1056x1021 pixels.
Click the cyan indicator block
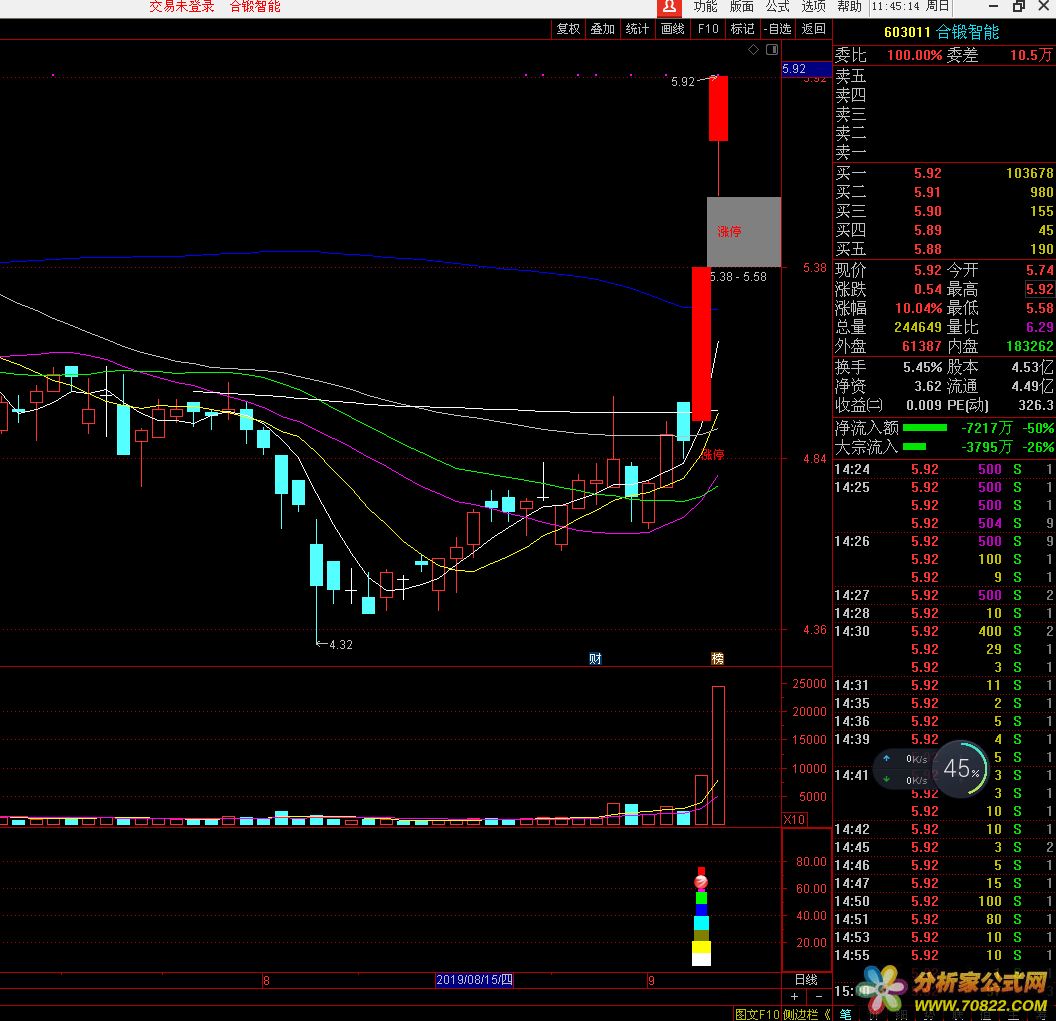701,923
